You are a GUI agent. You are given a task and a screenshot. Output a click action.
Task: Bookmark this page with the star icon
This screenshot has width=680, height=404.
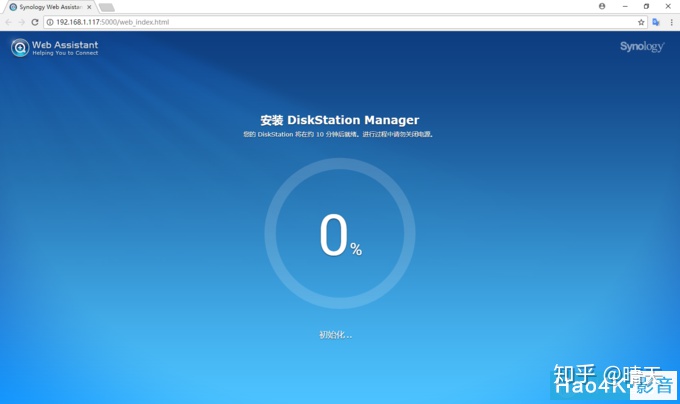click(x=641, y=22)
